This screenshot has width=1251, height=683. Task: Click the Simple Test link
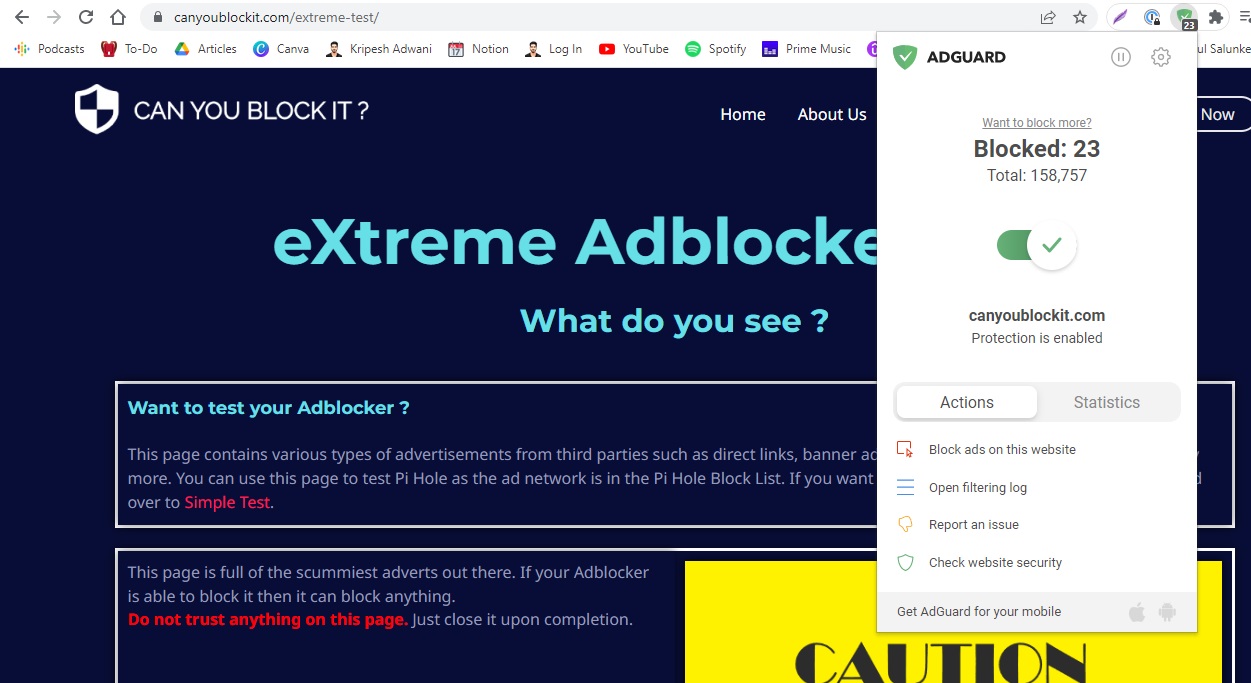point(227,503)
